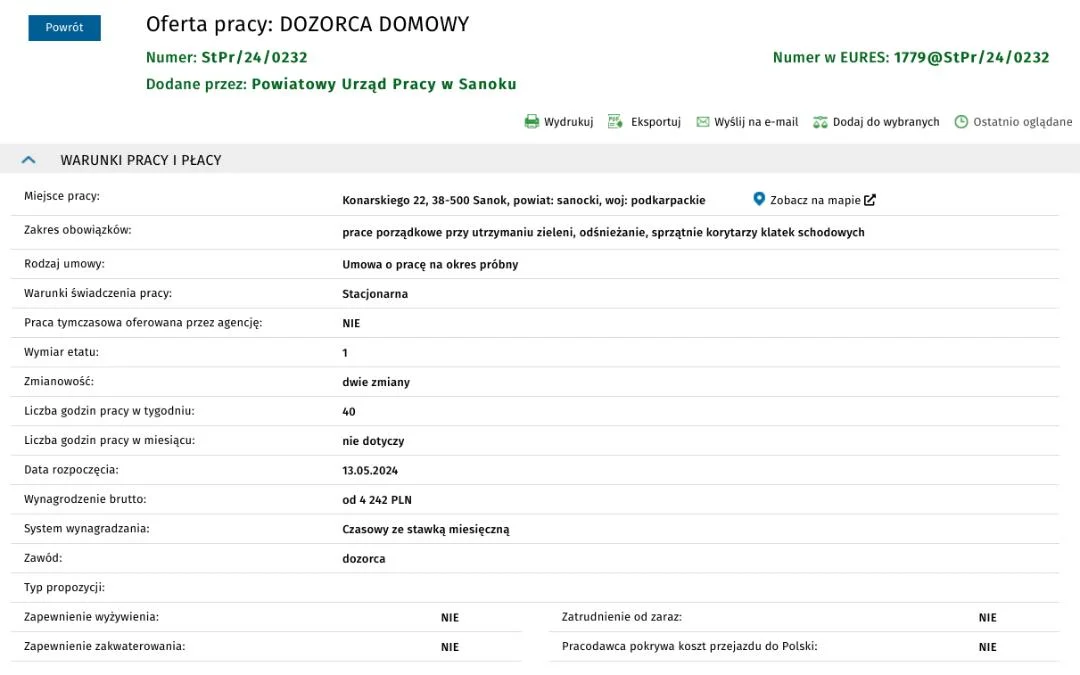The height and width of the screenshot is (675, 1080).
Task: Click the blue Powrót button
Action: point(64,28)
